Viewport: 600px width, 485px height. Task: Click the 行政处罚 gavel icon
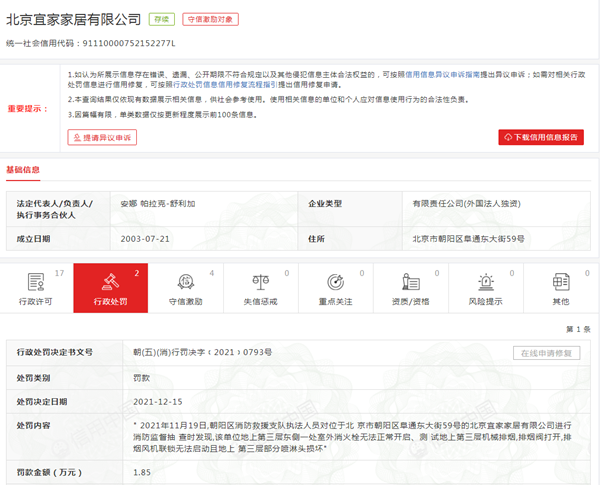[x=110, y=281]
